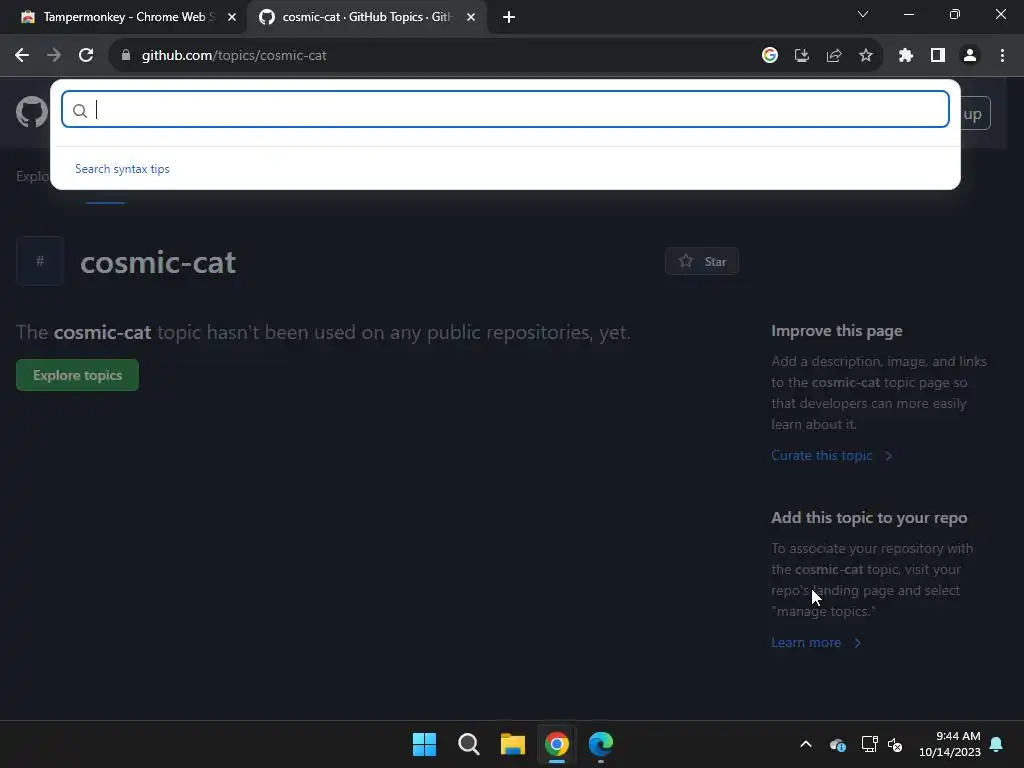Click the github.com address bar URL
The height and width of the screenshot is (768, 1024).
pyautogui.click(x=234, y=56)
